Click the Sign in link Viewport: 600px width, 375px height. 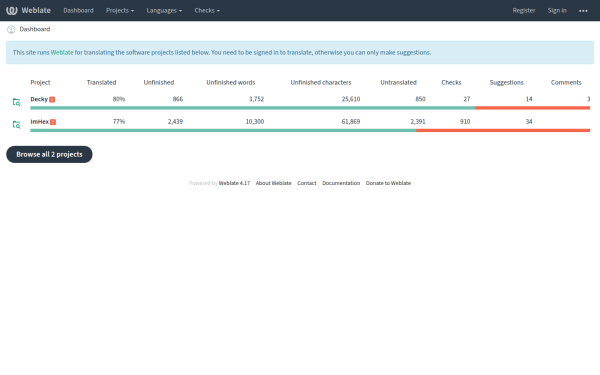pyautogui.click(x=557, y=10)
